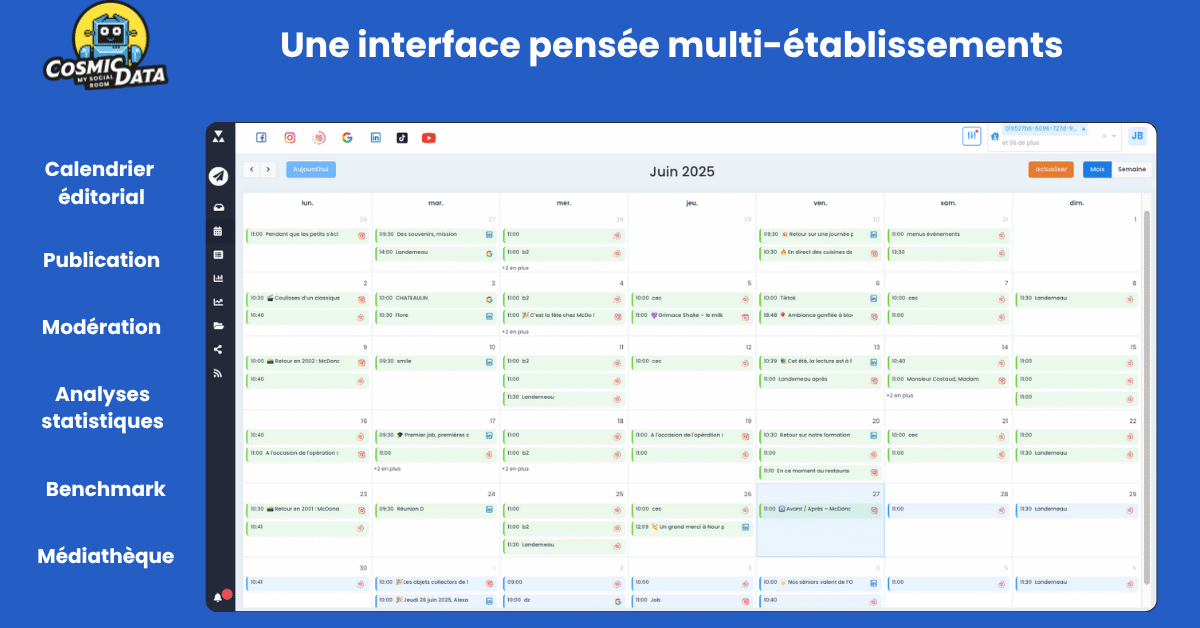Image resolution: width=1200 pixels, height=628 pixels.
Task: Click the share icon in the left sidebar
Action: coord(218,348)
